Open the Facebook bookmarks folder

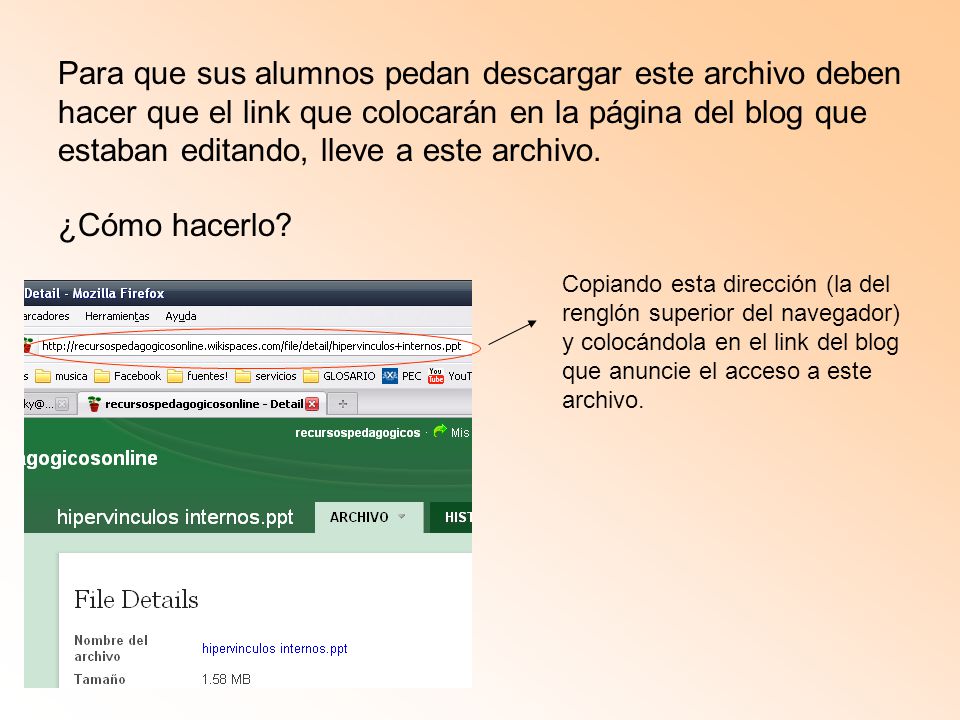tap(128, 376)
